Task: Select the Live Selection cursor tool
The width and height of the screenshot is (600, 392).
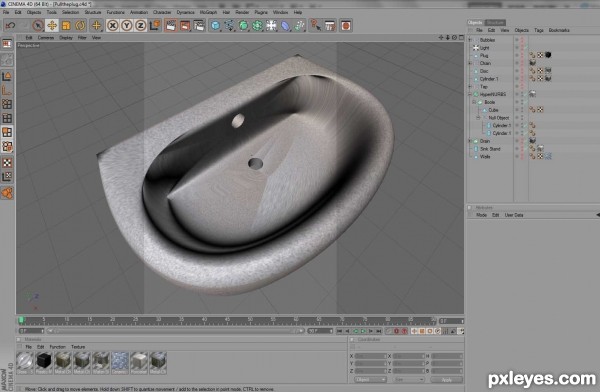Action: point(38,26)
